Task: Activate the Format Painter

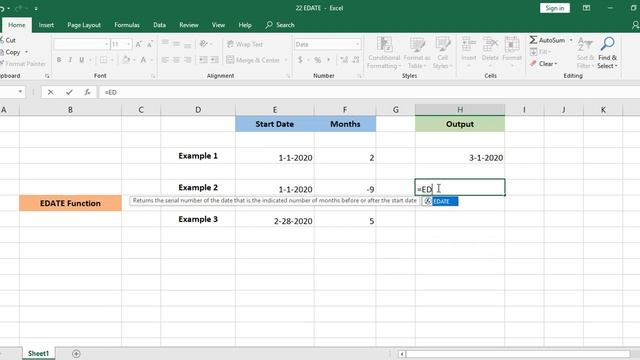Action: pos(23,64)
